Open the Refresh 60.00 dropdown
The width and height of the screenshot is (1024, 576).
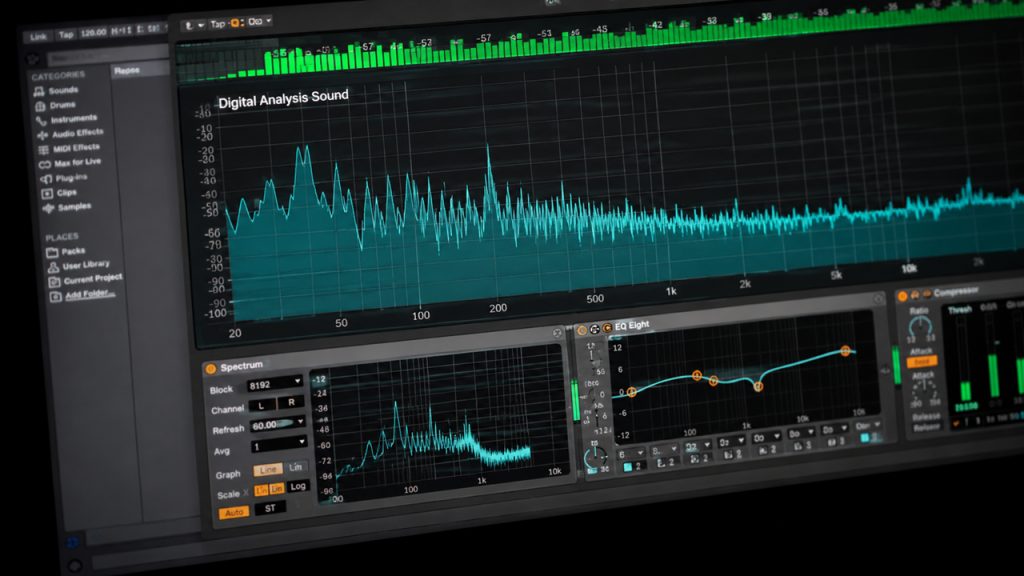(x=278, y=424)
